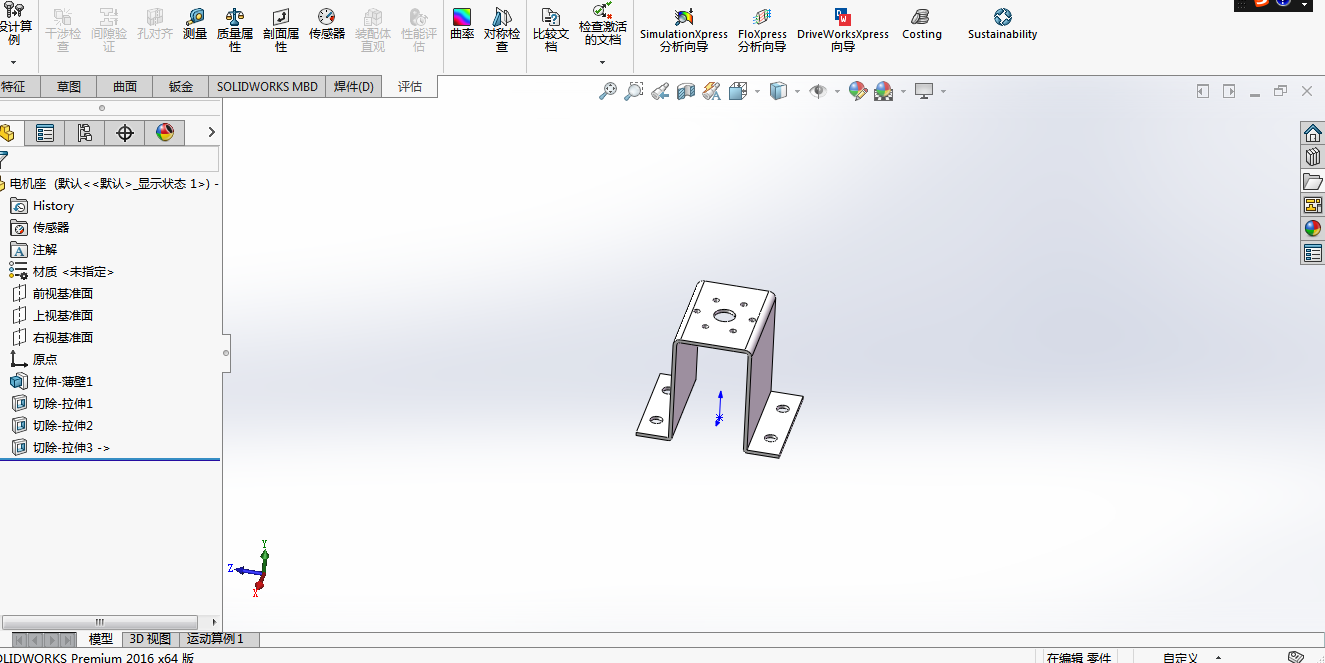The width and height of the screenshot is (1325, 663).
Task: Open 比较文档 compare documents
Action: pyautogui.click(x=551, y=30)
